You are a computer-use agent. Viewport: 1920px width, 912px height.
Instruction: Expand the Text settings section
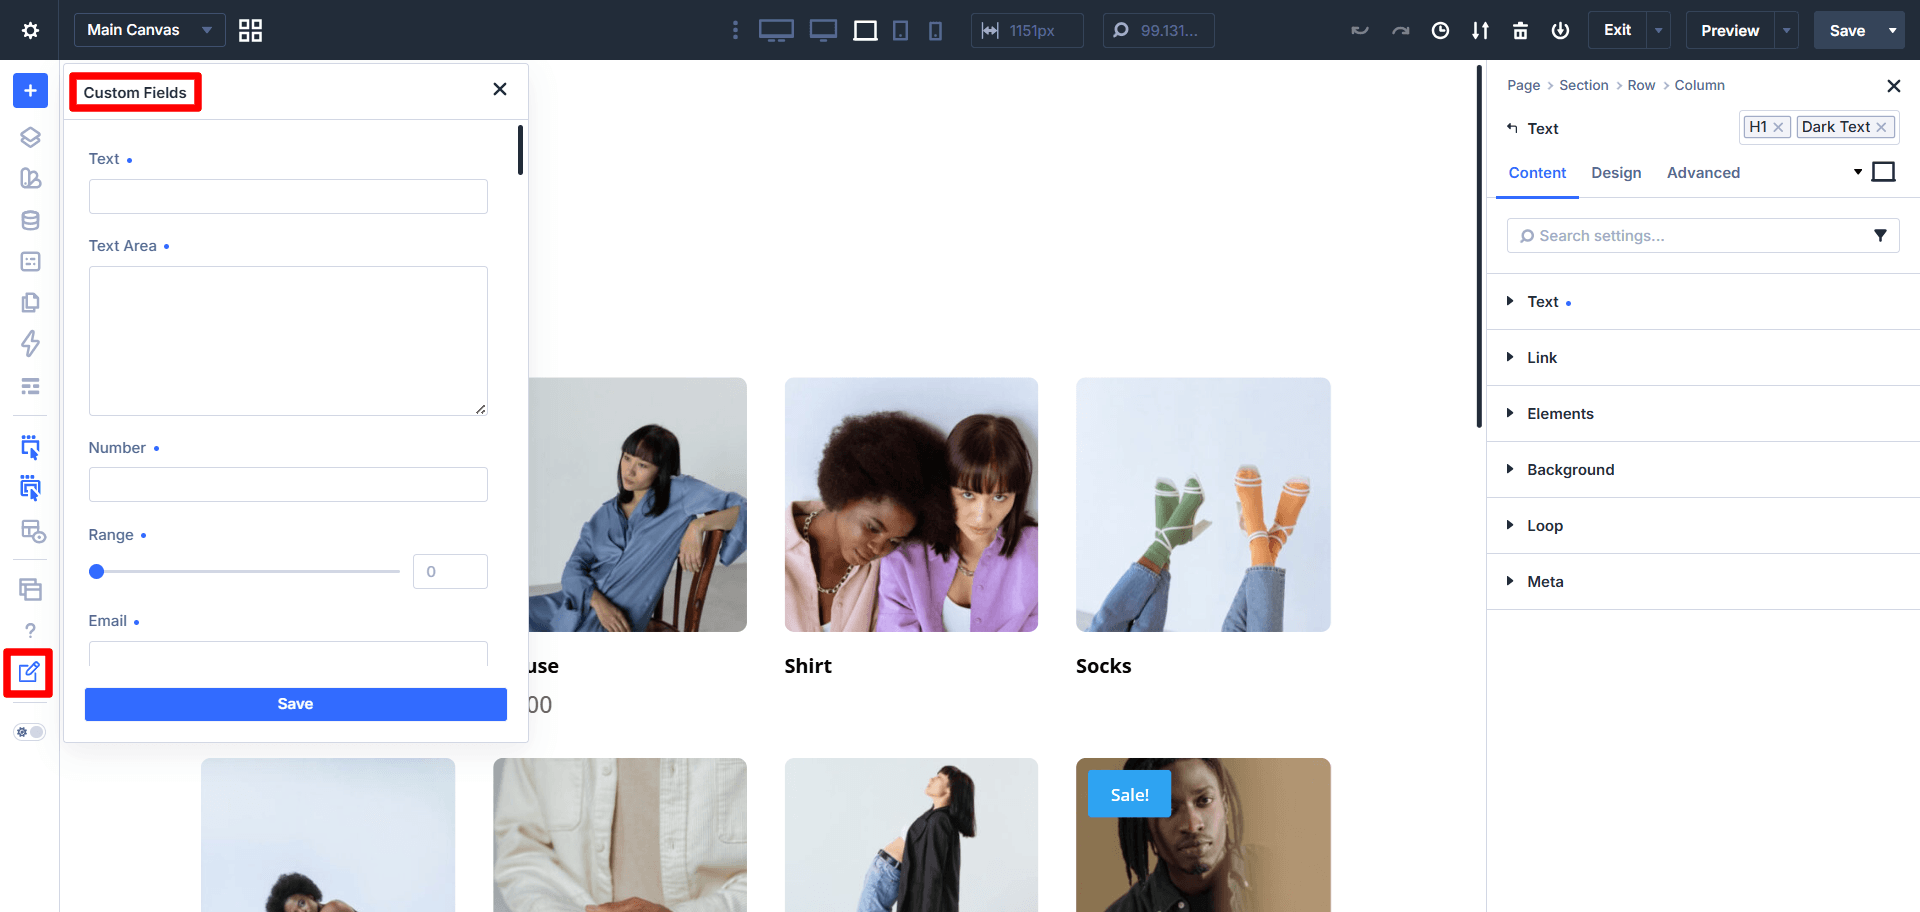1703,302
